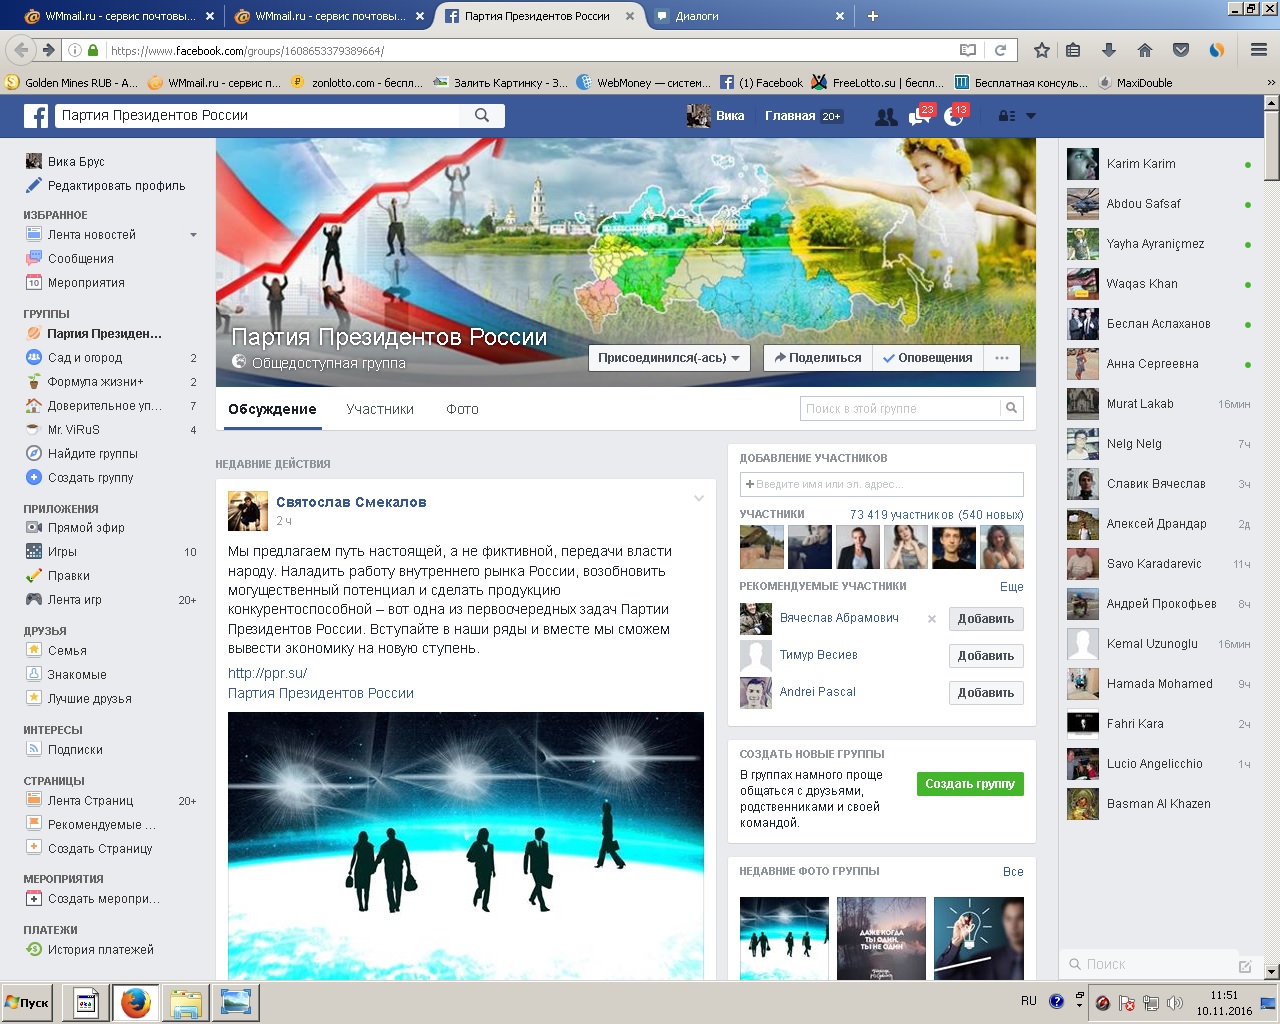Switch to Фото tab
The width and height of the screenshot is (1280, 1024).
[x=462, y=409]
